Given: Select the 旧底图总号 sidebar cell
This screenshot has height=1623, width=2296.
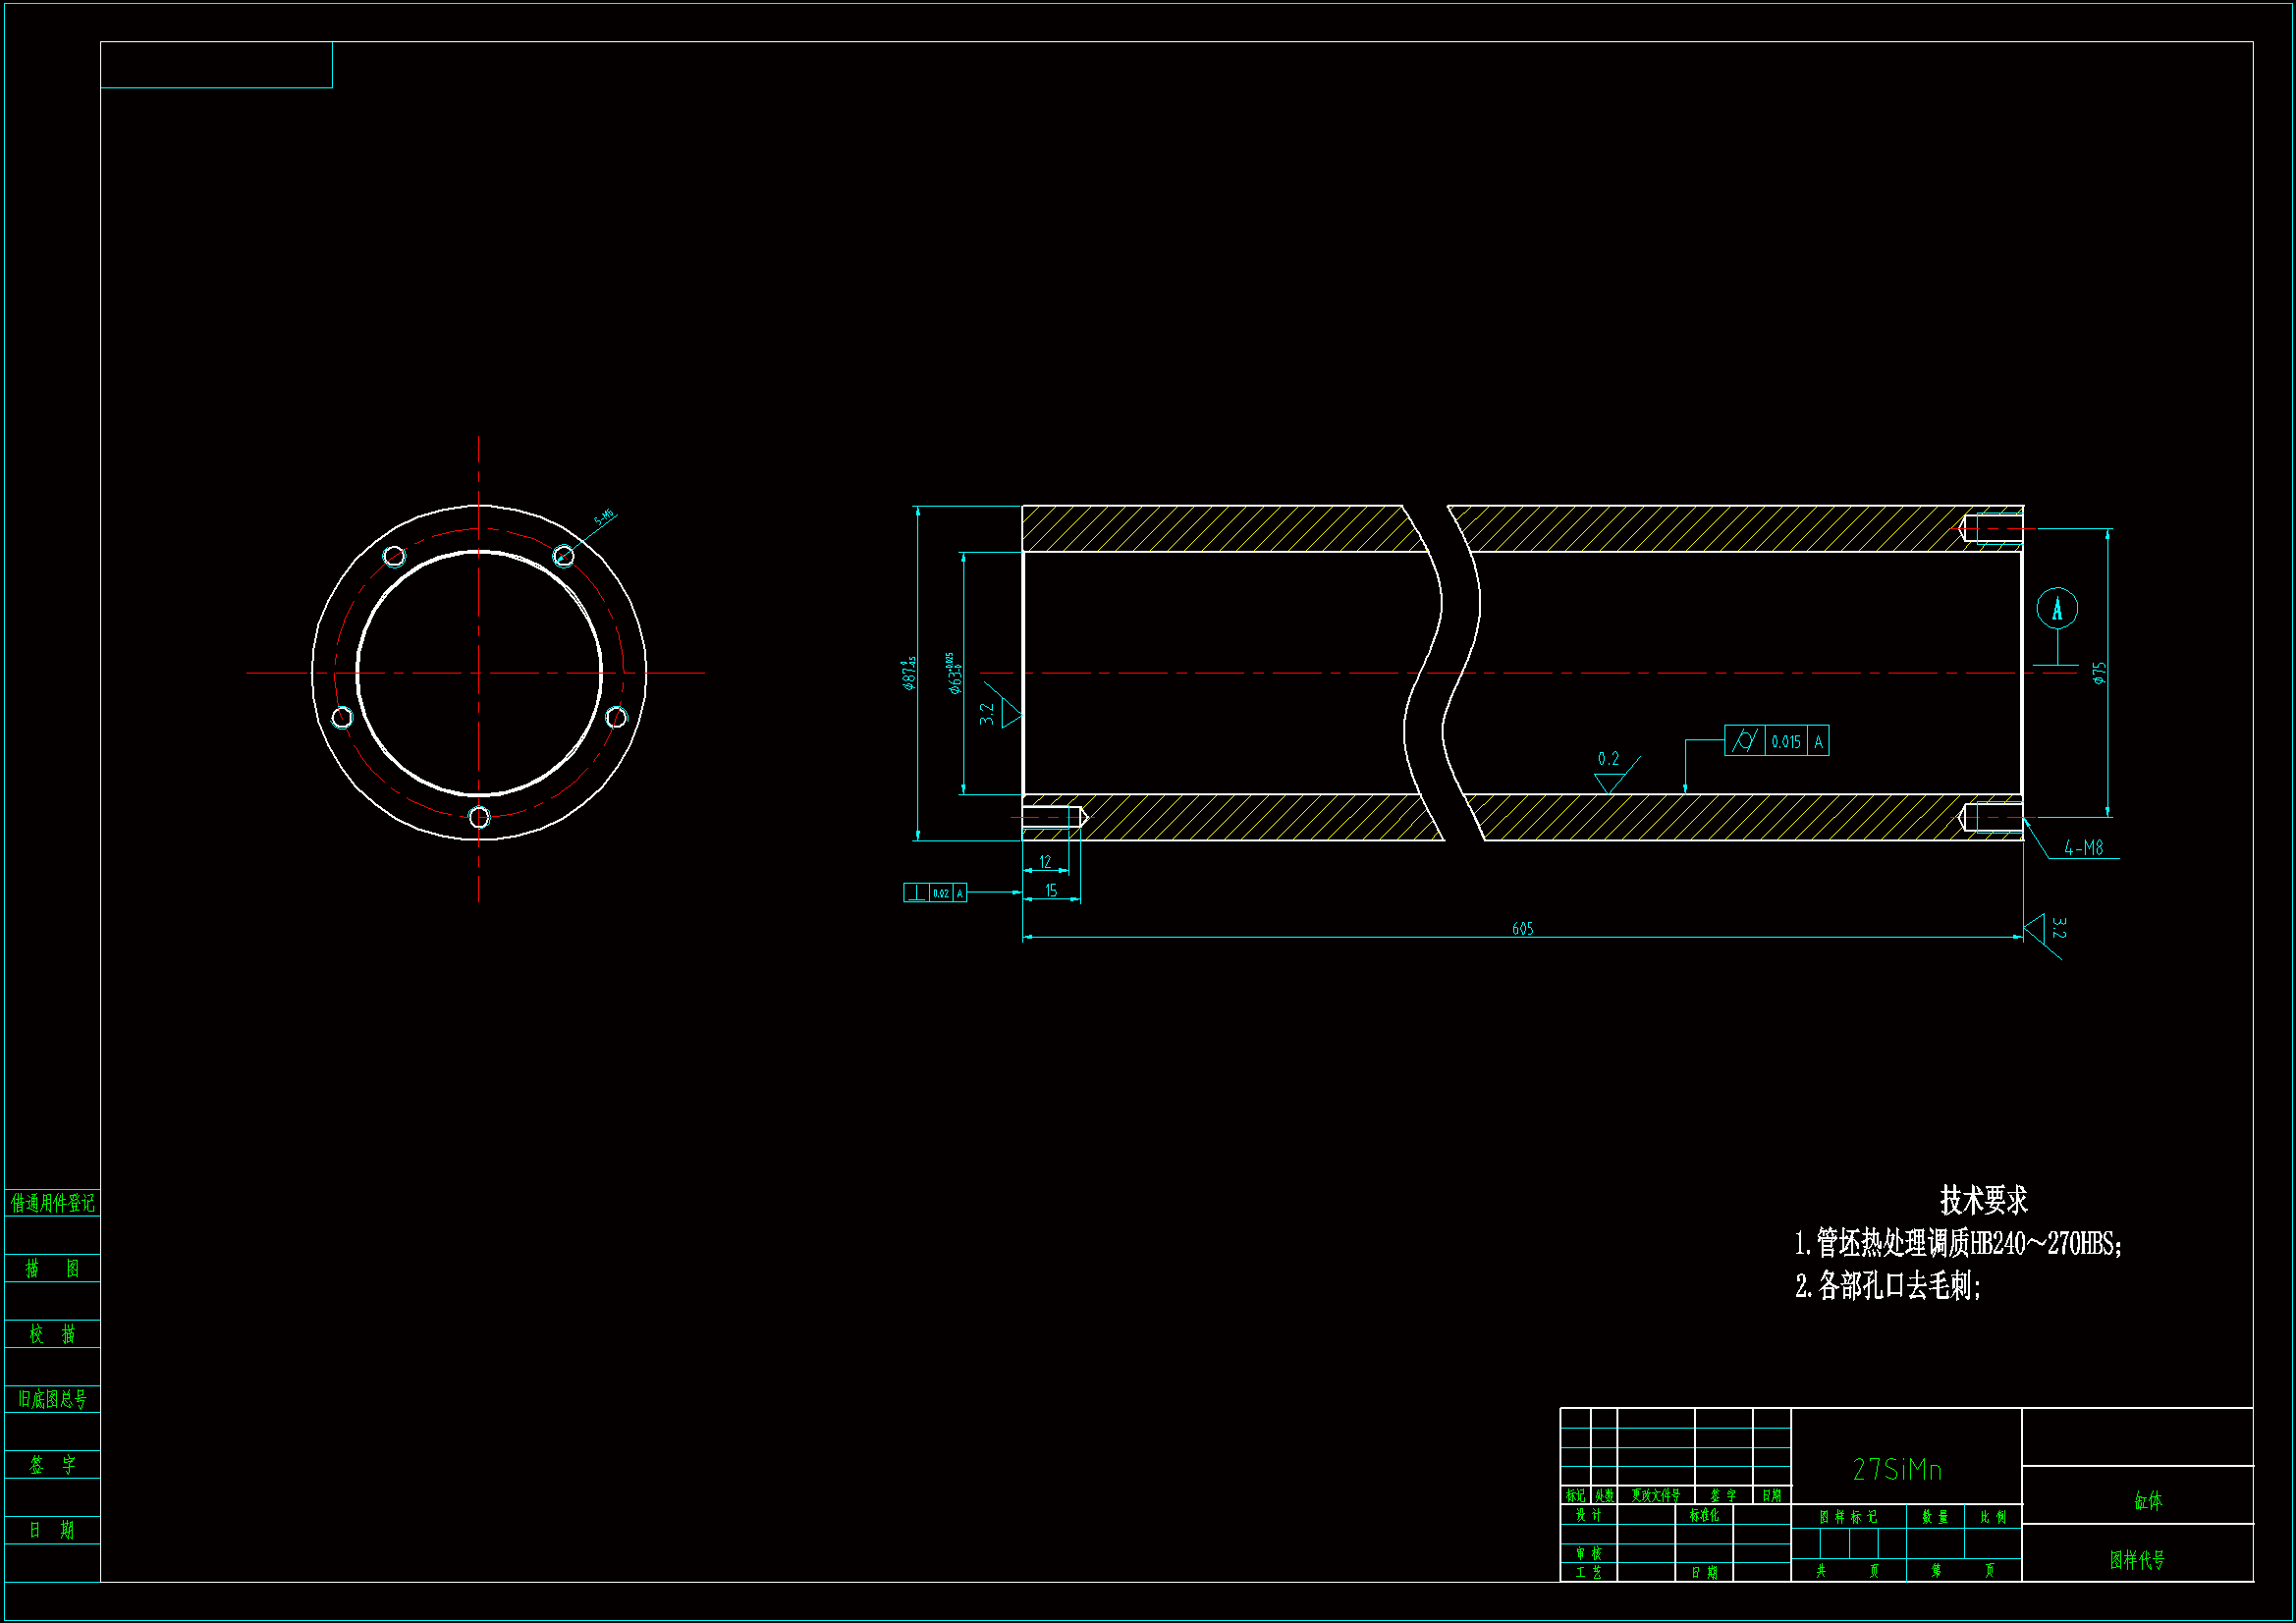Looking at the screenshot, I should [52, 1399].
